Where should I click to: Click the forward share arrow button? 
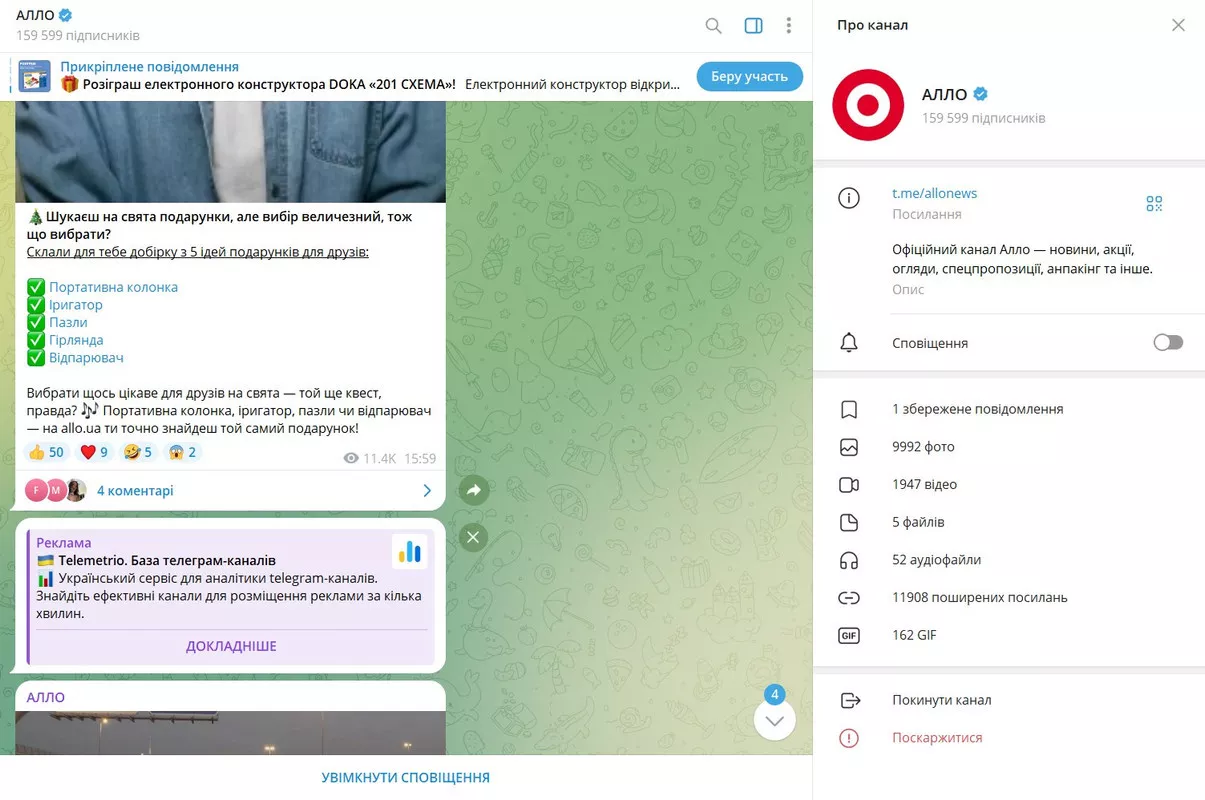[474, 490]
